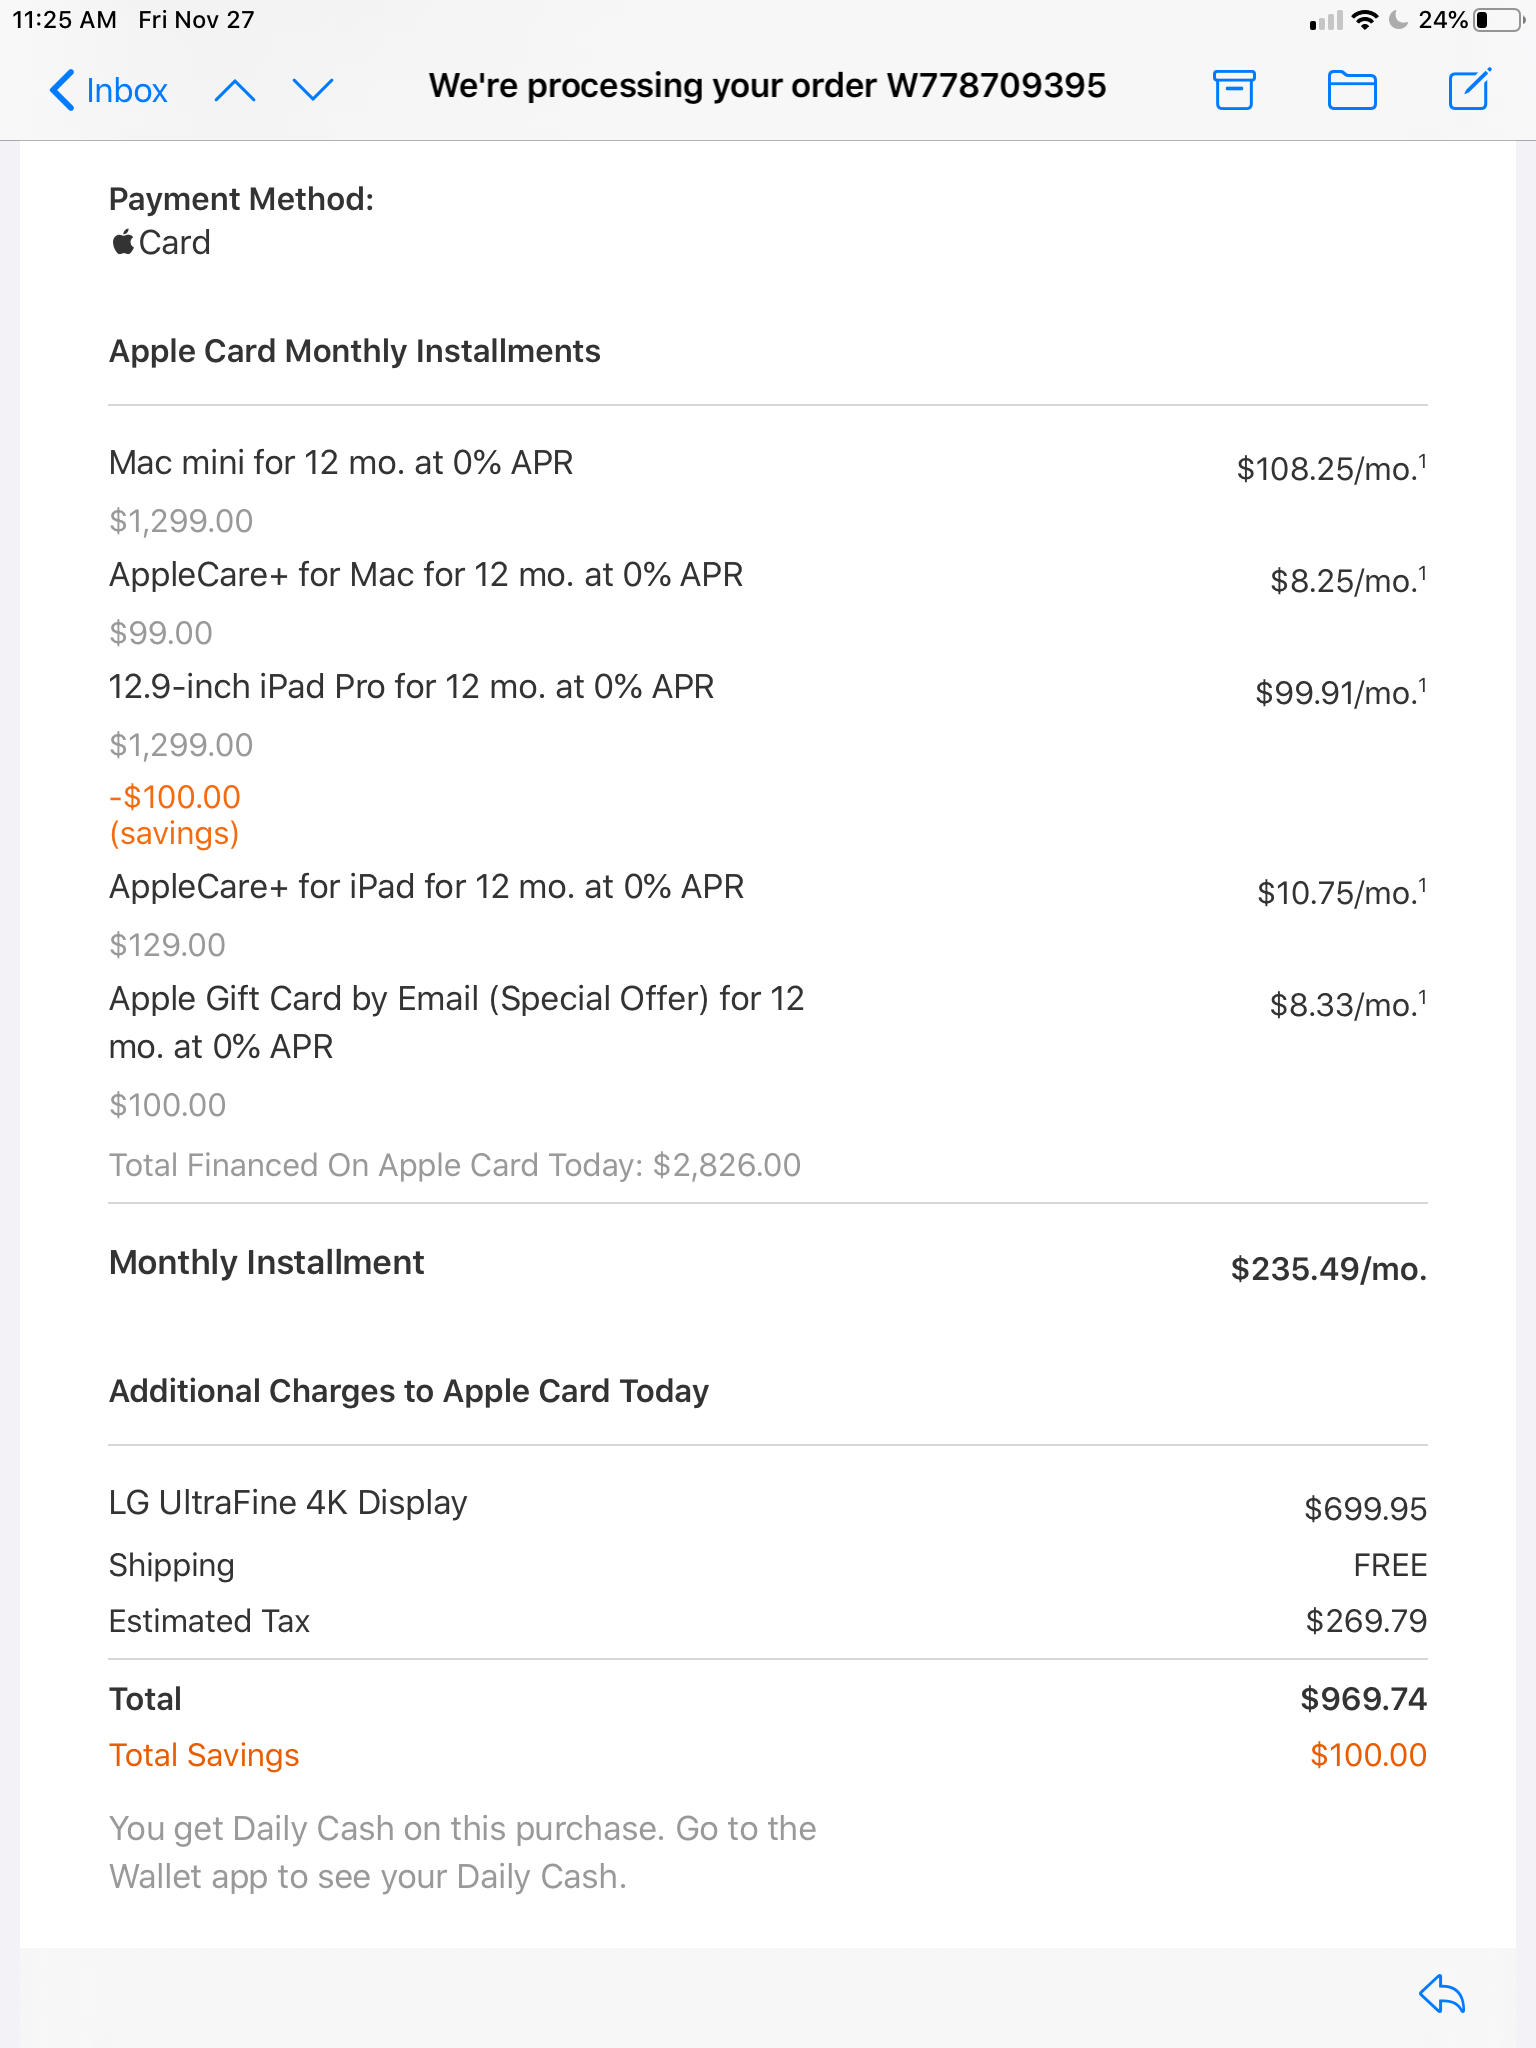The height and width of the screenshot is (2048, 1536).
Task: Compose a new message
Action: (x=1469, y=89)
